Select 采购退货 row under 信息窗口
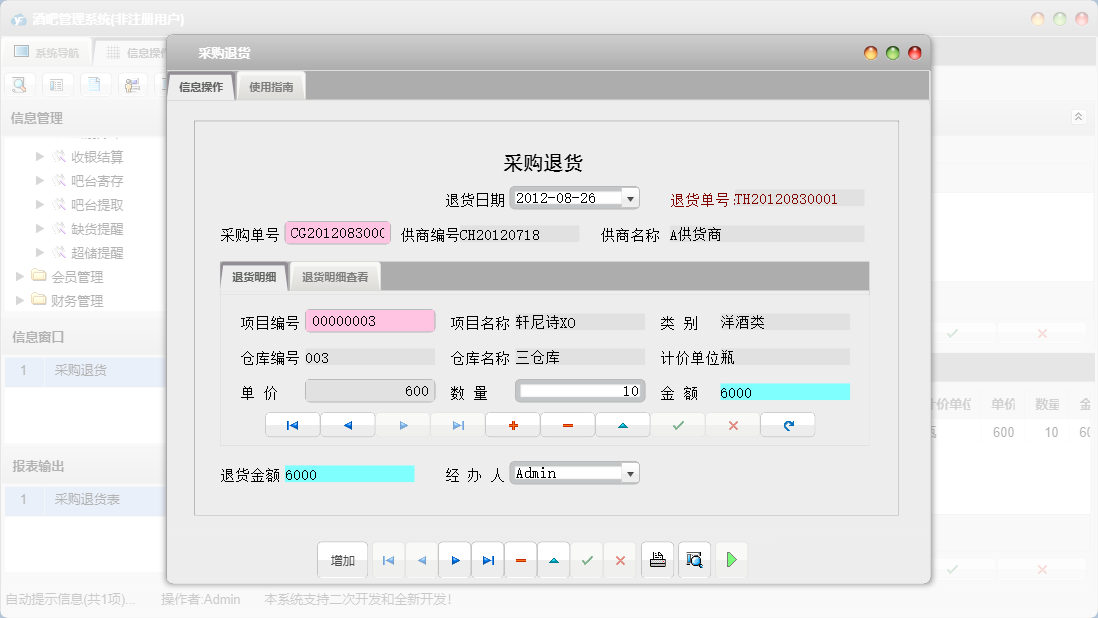Screen dimensions: 1098x618 tap(85, 370)
